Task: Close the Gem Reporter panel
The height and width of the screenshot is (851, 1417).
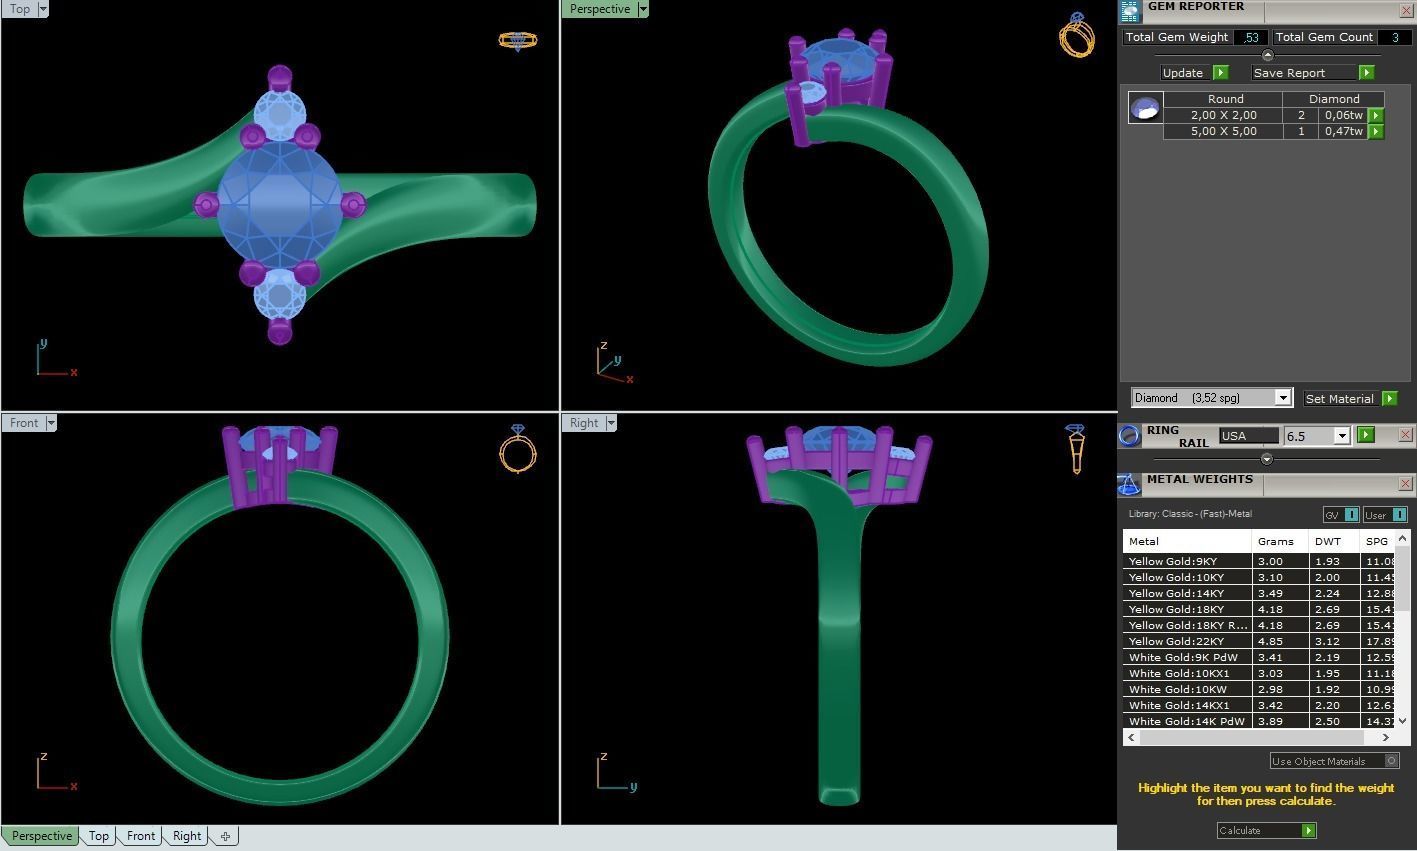Action: pos(1405,11)
